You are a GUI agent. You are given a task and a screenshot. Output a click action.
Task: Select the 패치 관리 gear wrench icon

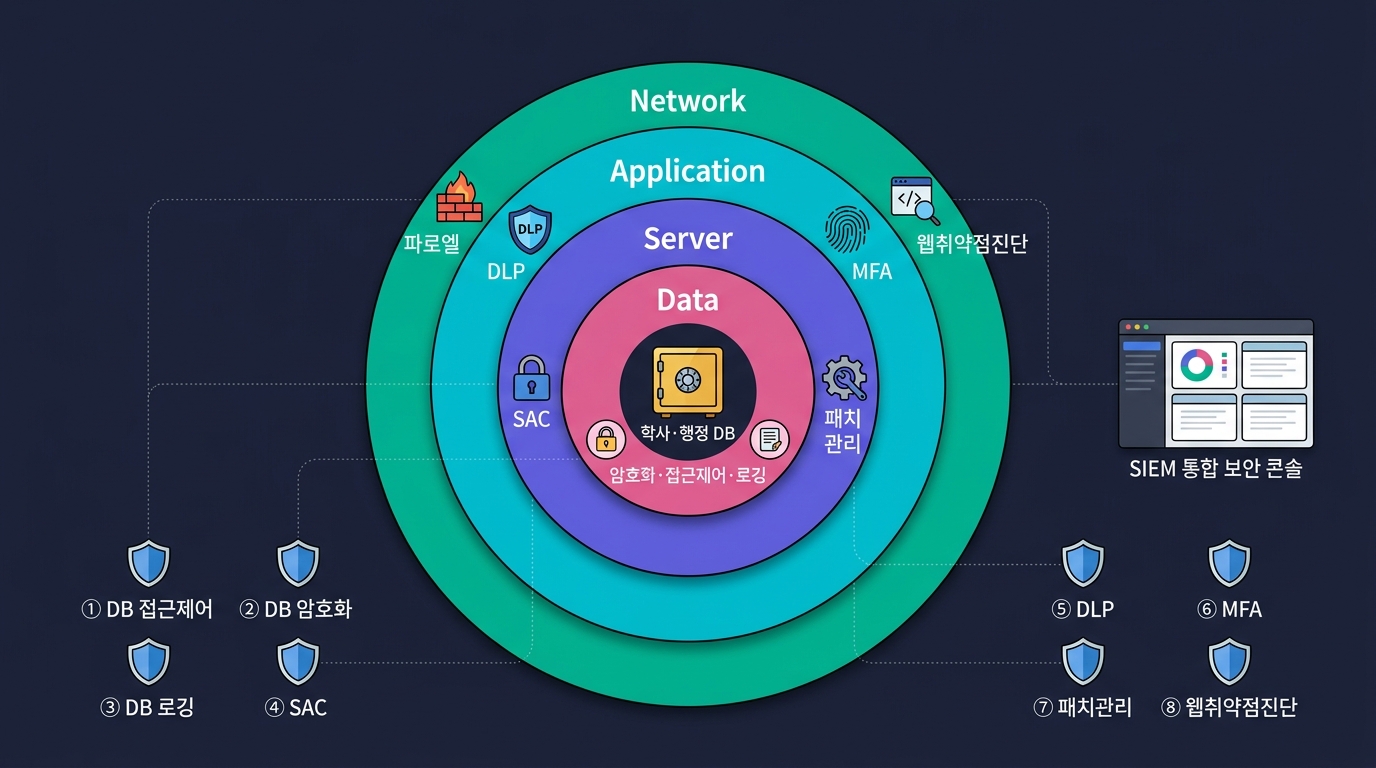pos(844,380)
